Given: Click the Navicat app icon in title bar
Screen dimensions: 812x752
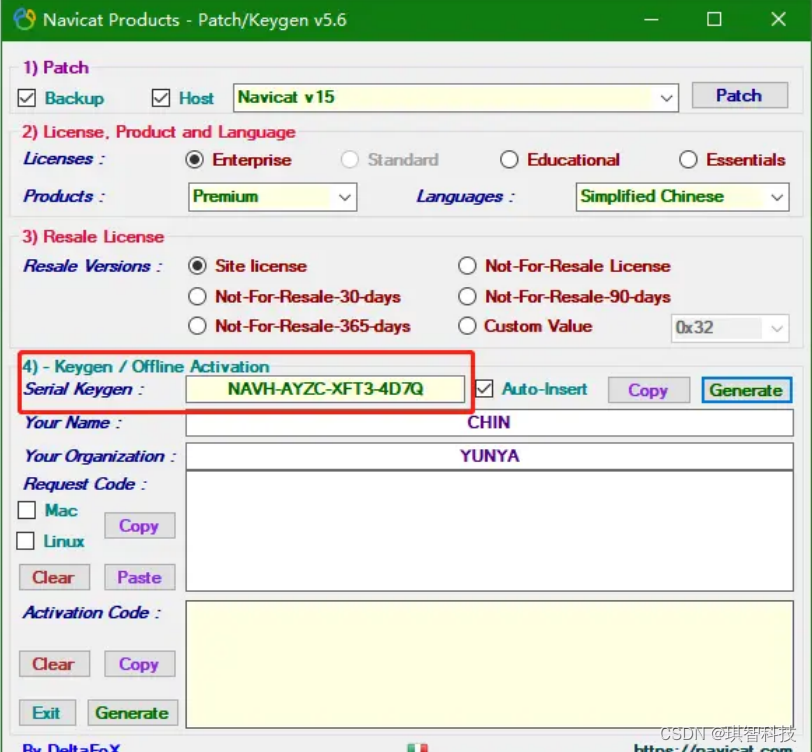Looking at the screenshot, I should tap(24, 19).
